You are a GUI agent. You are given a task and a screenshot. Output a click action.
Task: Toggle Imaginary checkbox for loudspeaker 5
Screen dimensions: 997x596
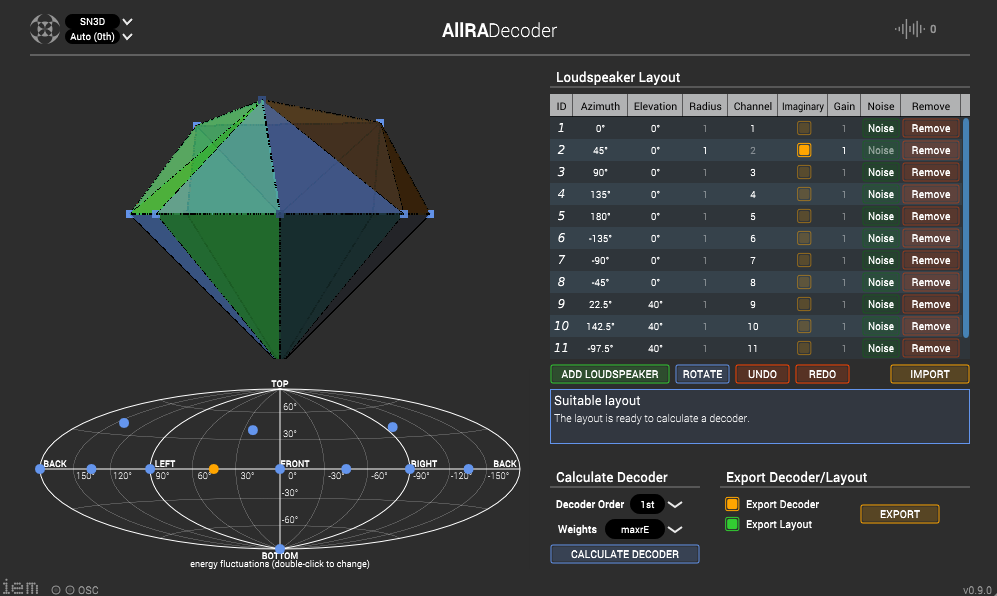click(804, 216)
